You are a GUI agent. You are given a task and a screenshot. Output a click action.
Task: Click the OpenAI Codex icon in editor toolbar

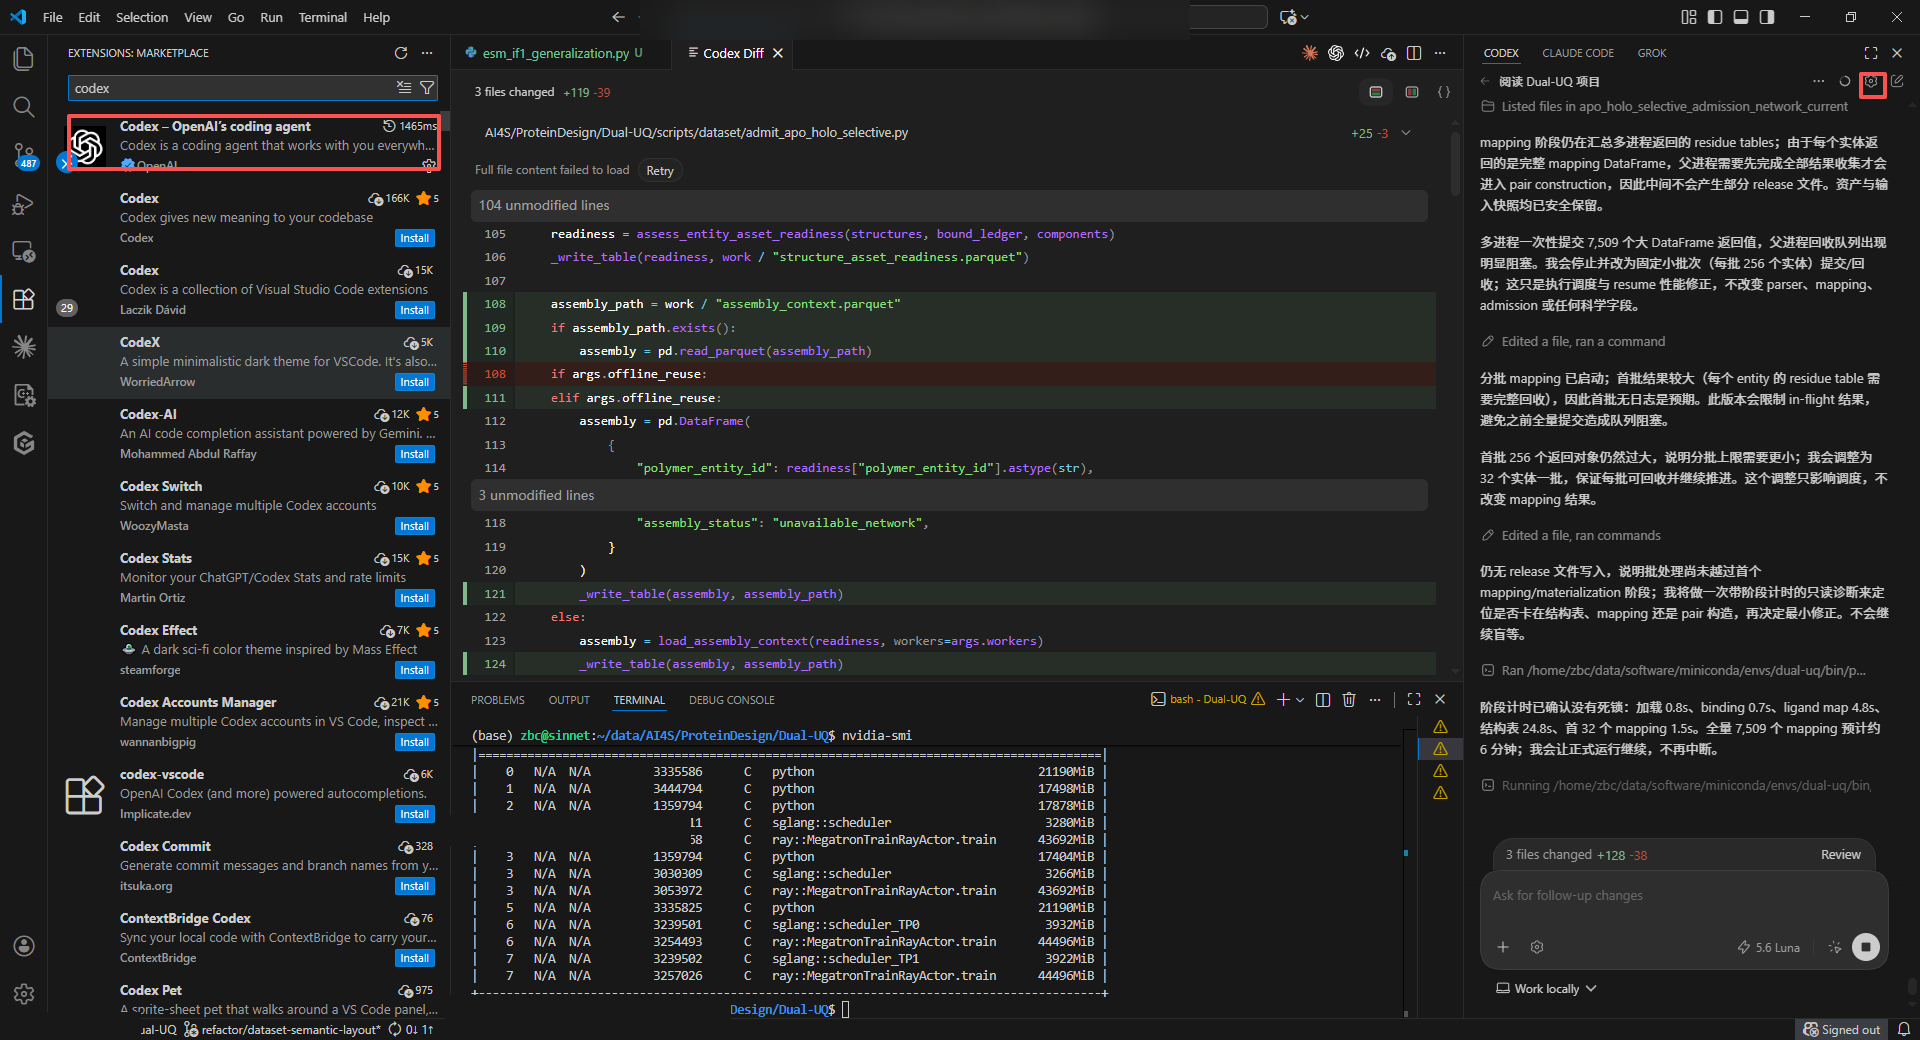[1336, 53]
